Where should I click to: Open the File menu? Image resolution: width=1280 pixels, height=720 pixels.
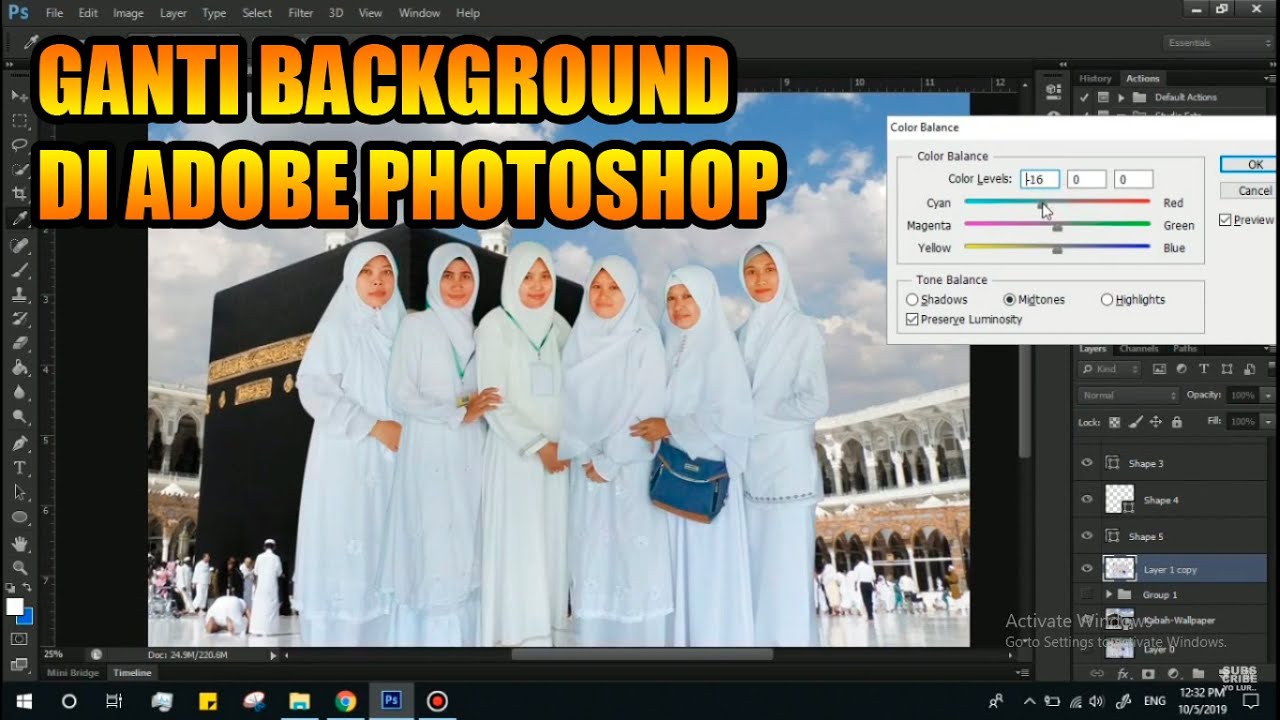click(x=54, y=13)
